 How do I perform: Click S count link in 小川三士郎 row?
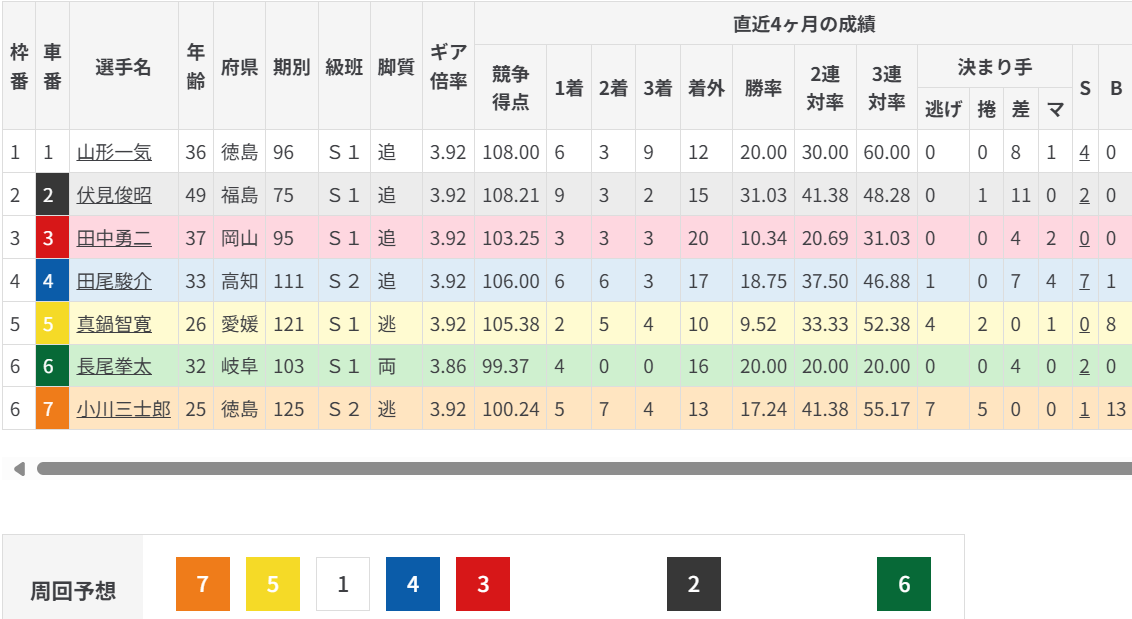tap(1084, 410)
